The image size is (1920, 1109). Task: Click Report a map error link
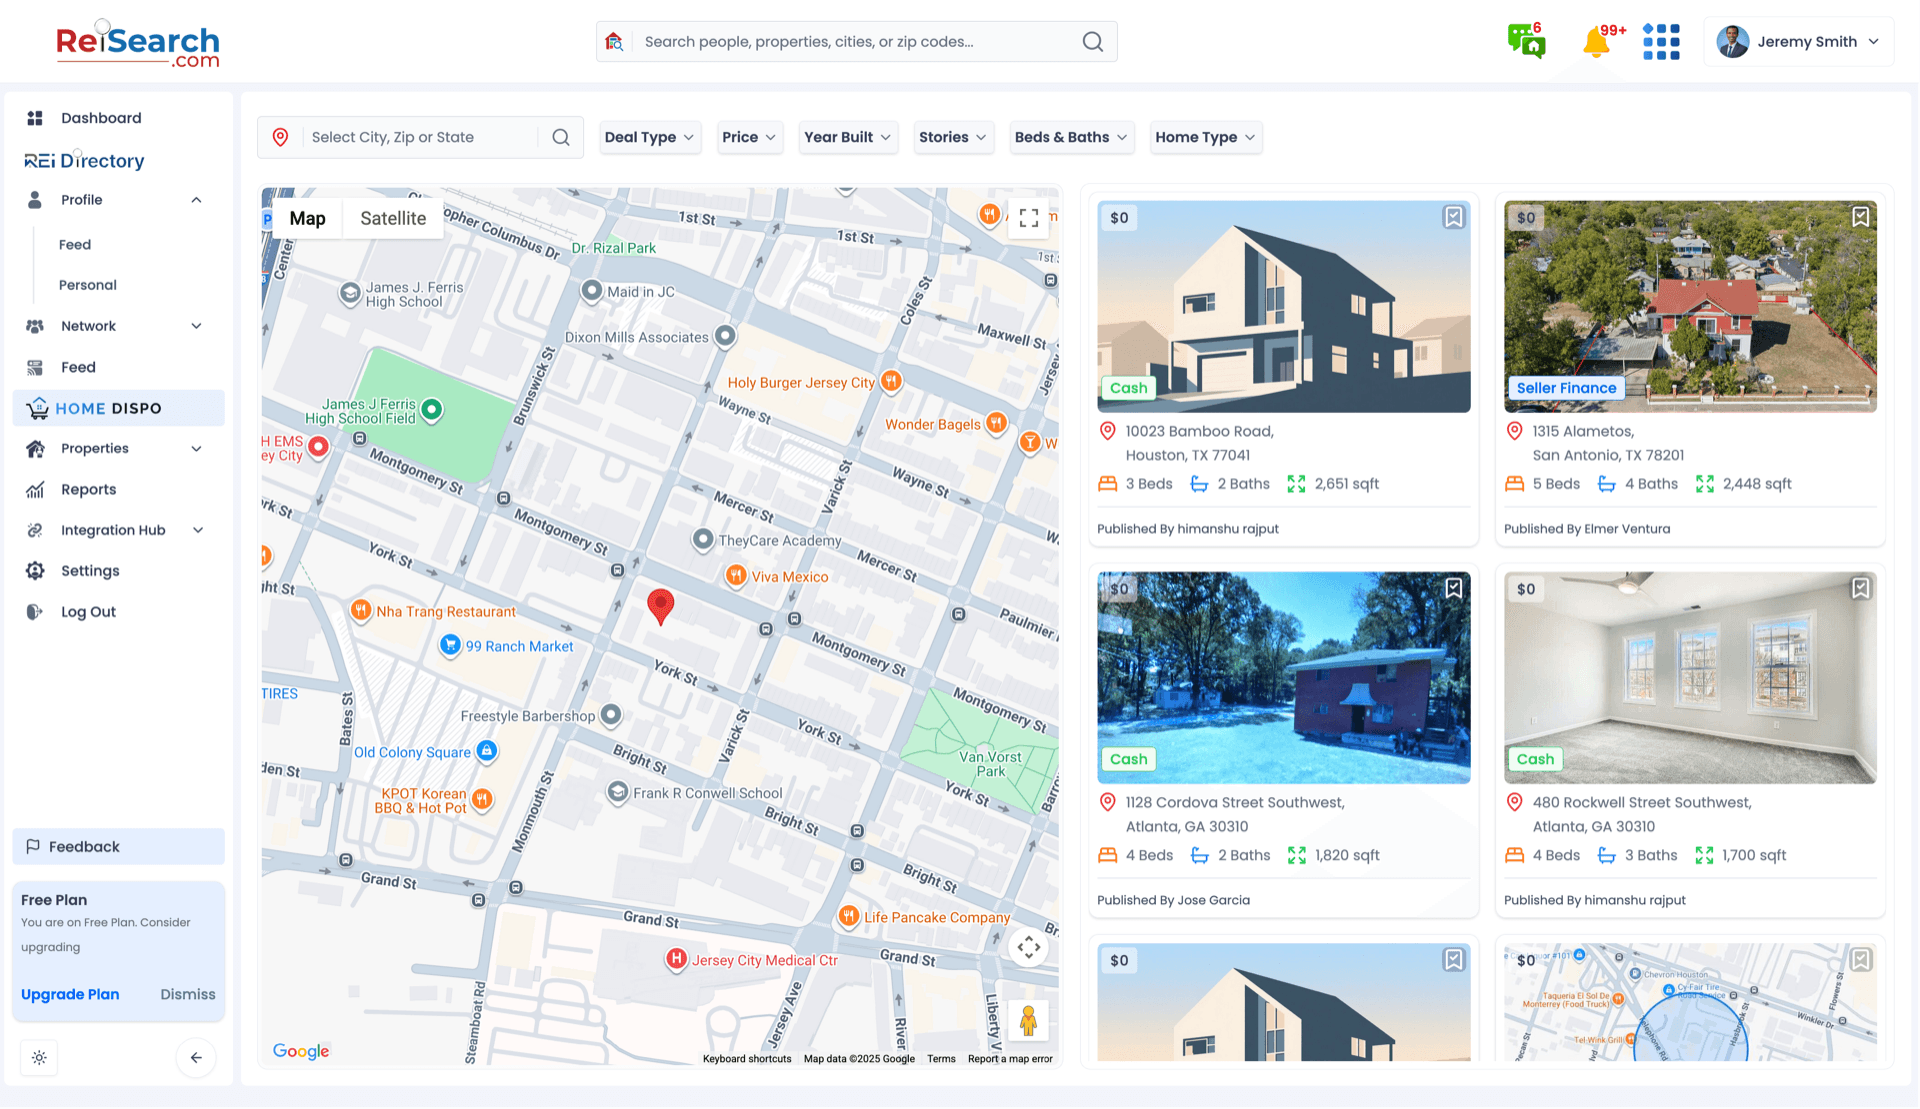(1010, 1059)
